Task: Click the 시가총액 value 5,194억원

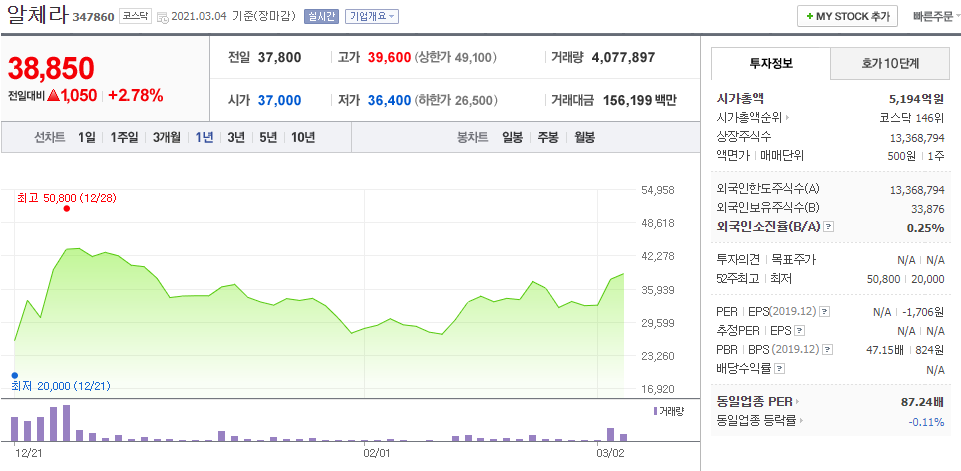Action: coord(916,98)
